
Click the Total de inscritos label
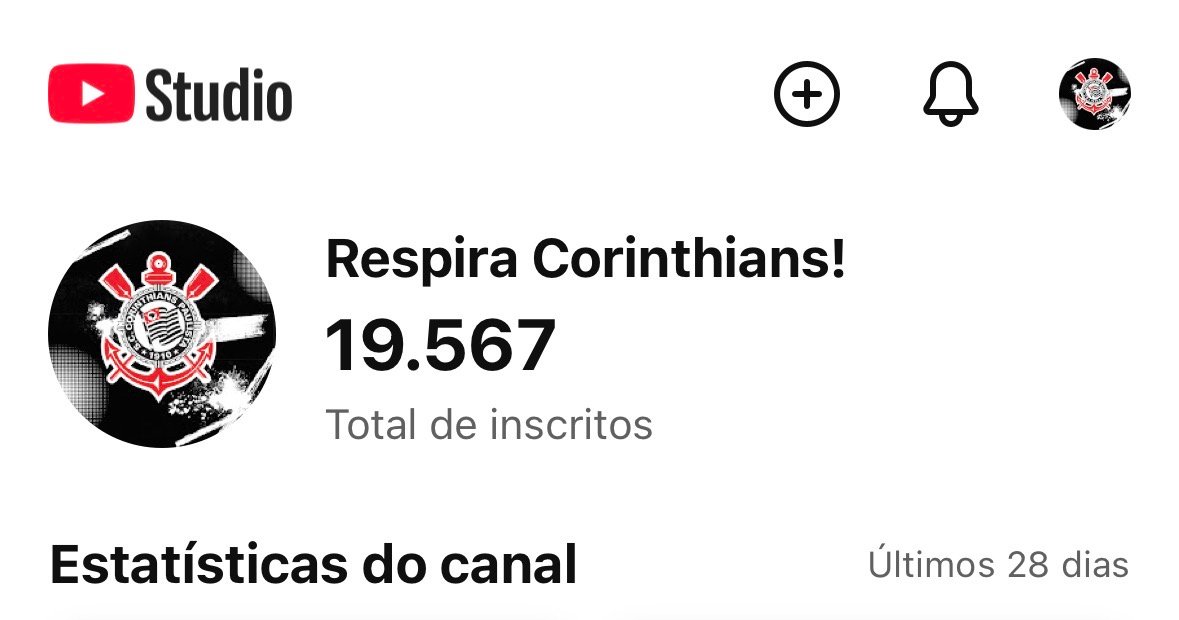[489, 425]
